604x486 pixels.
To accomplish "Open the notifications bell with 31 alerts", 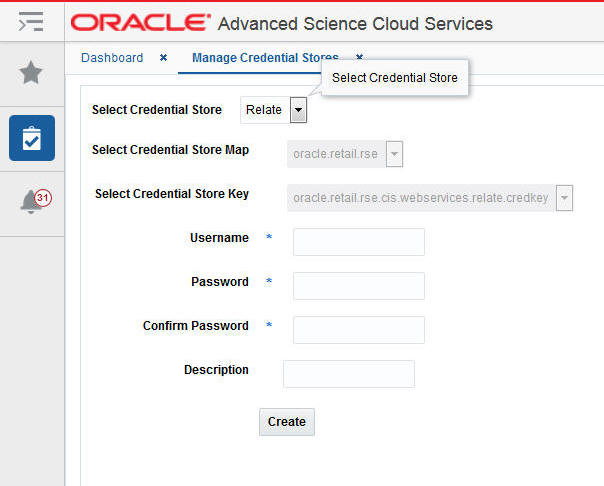I will [x=35, y=201].
